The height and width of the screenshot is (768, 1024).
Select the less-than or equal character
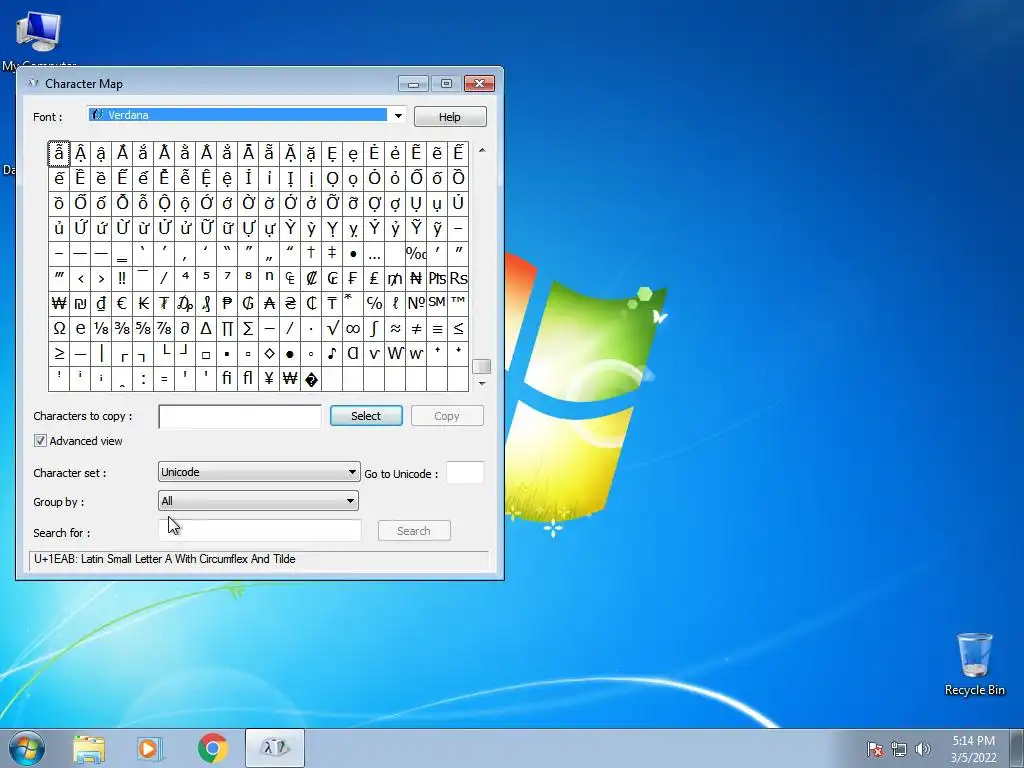pyautogui.click(x=458, y=328)
